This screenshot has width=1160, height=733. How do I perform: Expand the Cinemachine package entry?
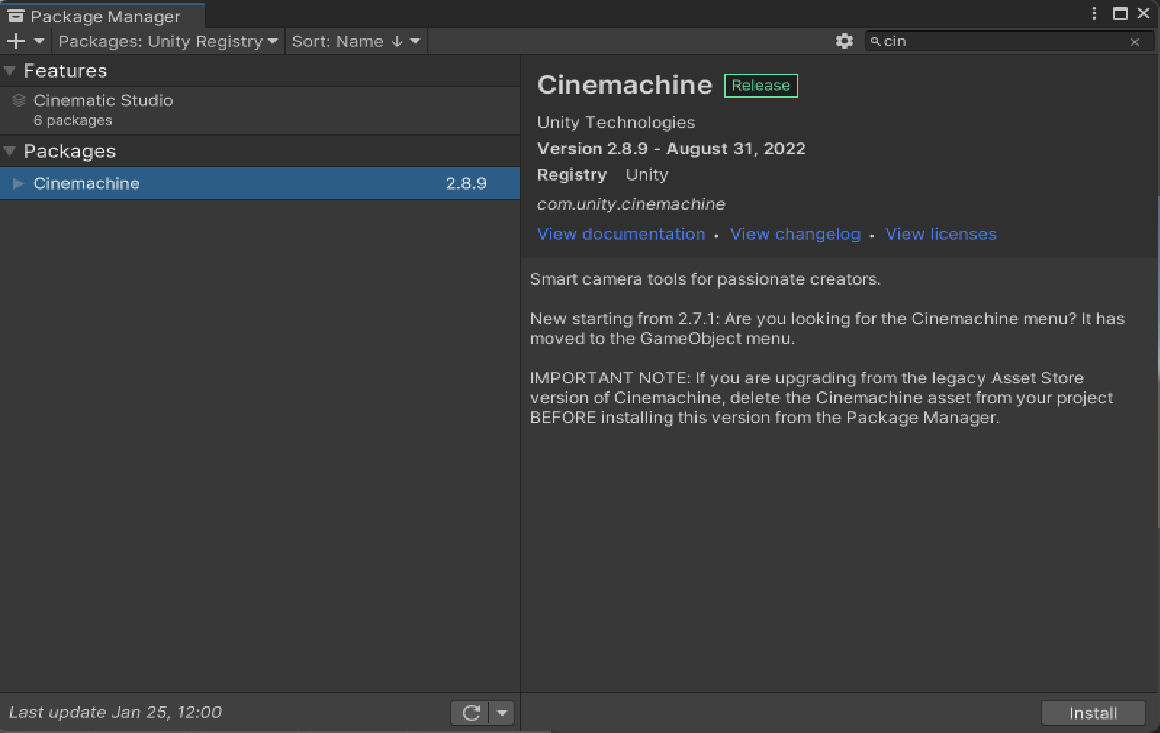click(16, 183)
